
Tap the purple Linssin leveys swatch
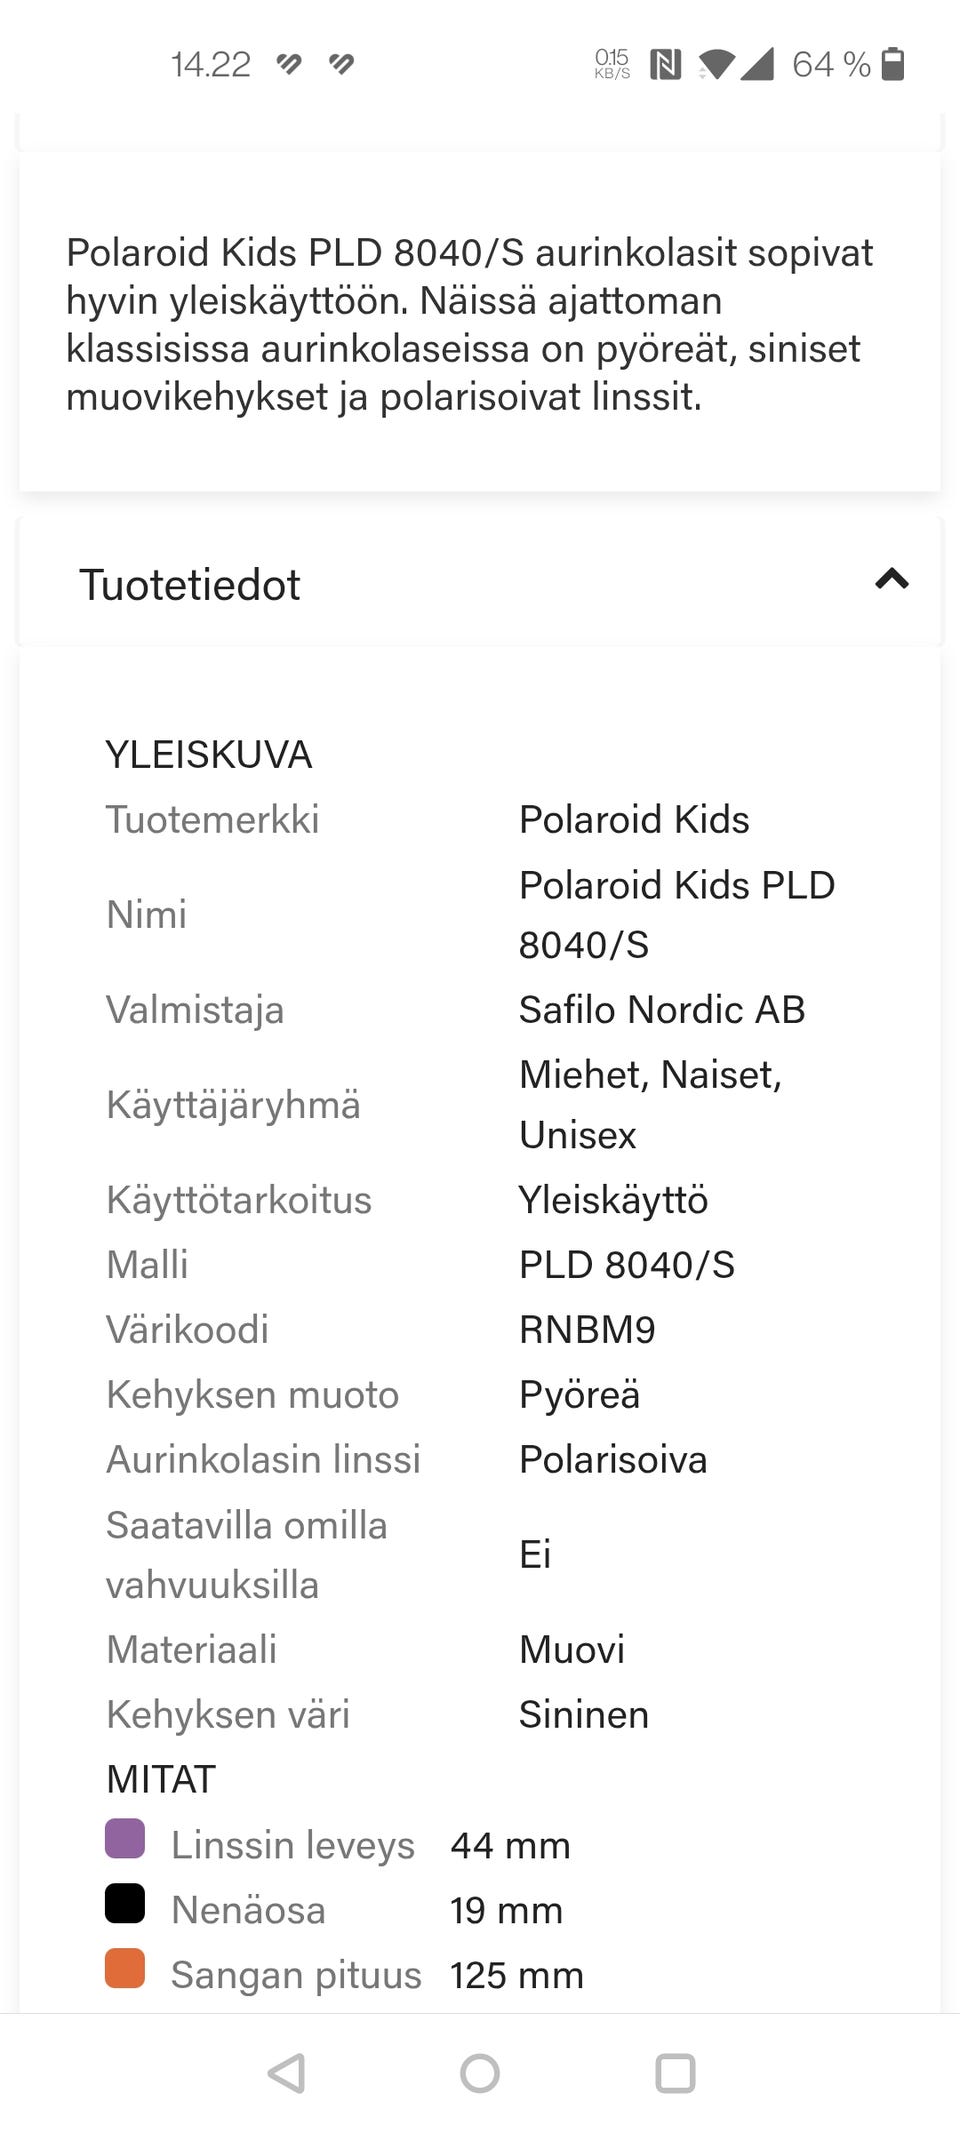tap(125, 1839)
